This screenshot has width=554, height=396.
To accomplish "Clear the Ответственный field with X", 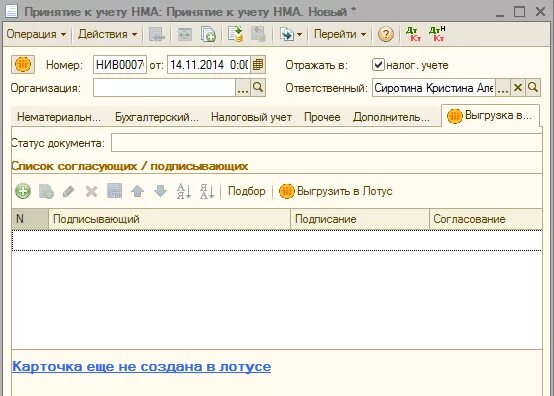I will pos(518,88).
